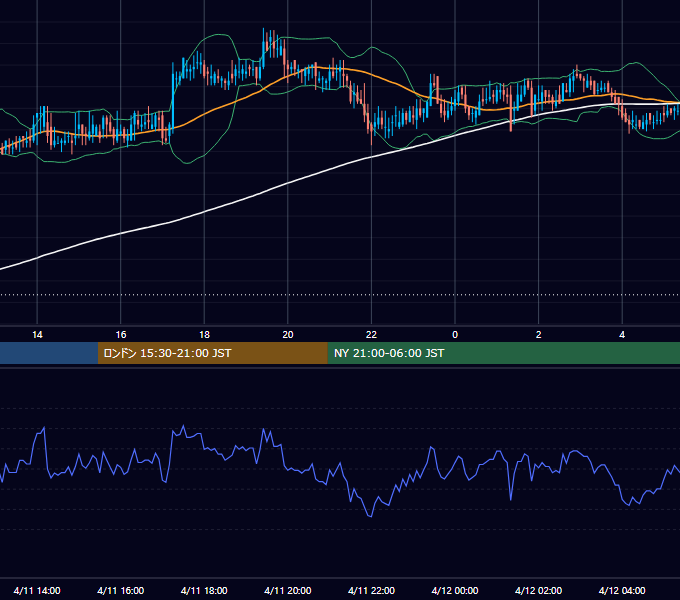Click the 20 hour label on chart axis
The image size is (680, 600).
[x=288, y=335]
